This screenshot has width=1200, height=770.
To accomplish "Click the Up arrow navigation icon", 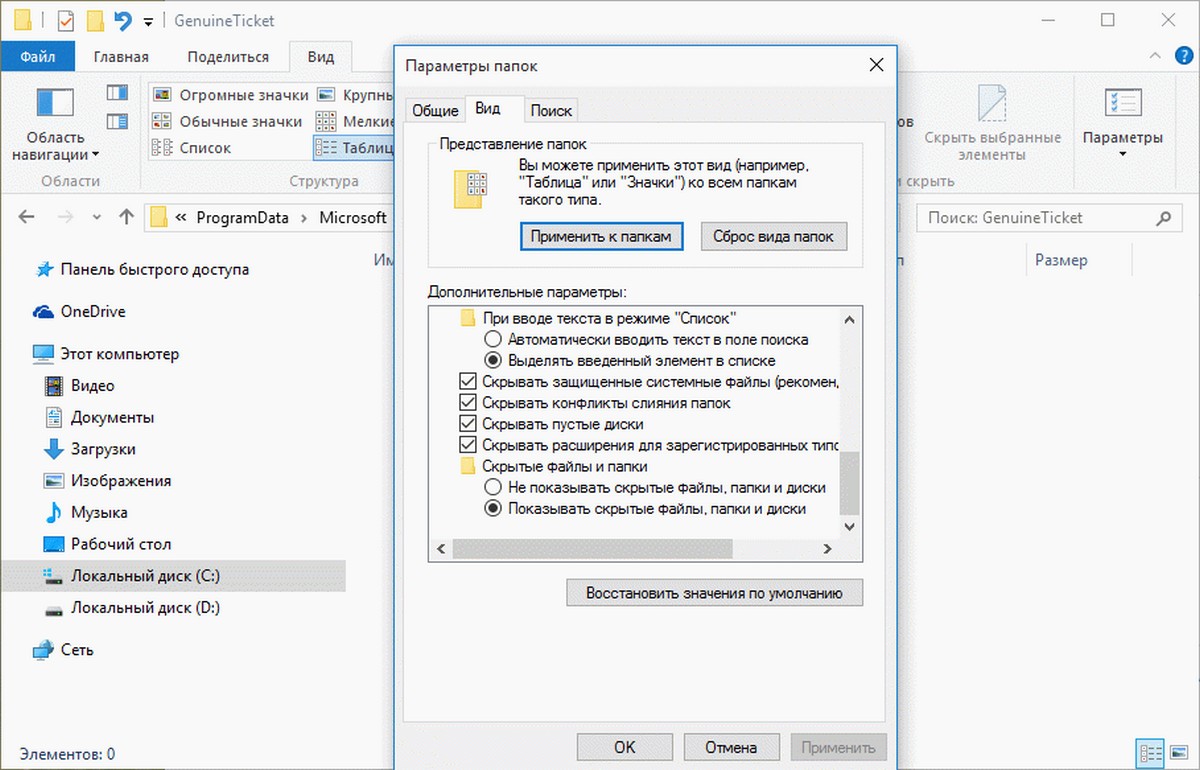I will [x=126, y=217].
